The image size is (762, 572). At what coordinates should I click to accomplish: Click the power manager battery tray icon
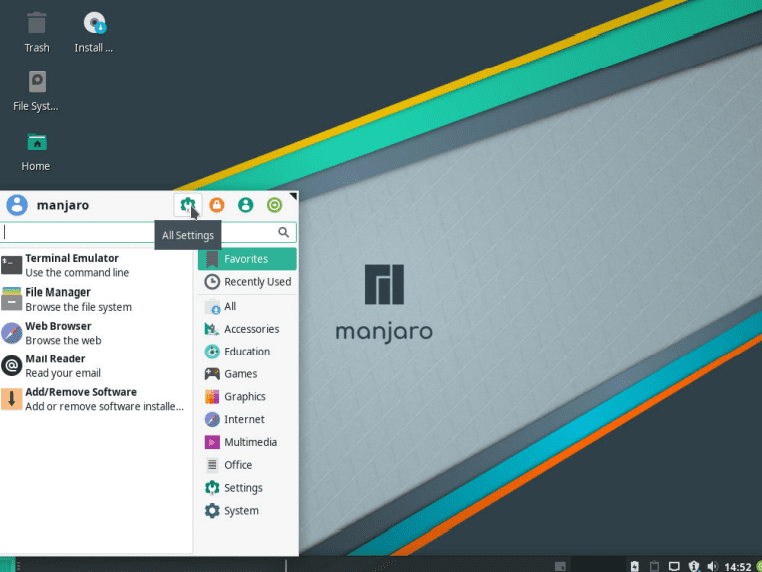pos(635,566)
